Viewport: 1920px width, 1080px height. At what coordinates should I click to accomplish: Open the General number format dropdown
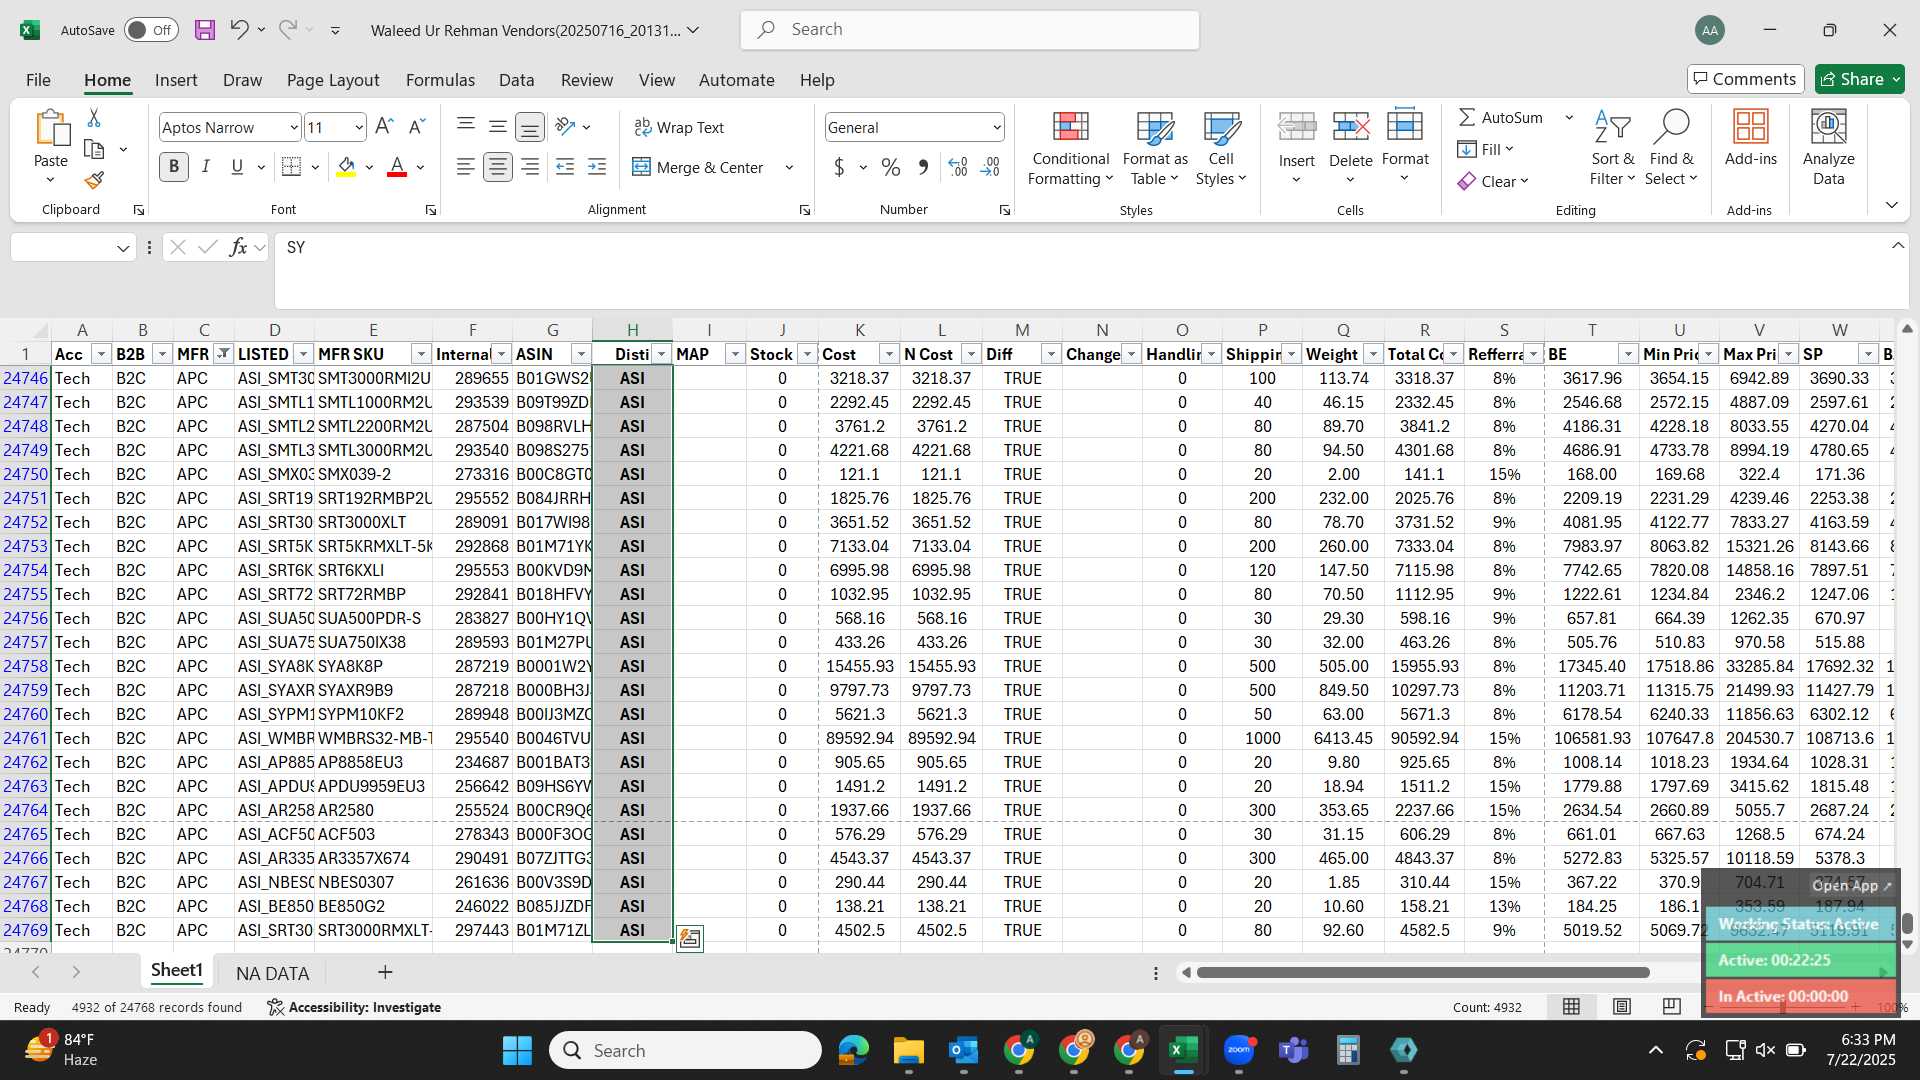point(997,127)
